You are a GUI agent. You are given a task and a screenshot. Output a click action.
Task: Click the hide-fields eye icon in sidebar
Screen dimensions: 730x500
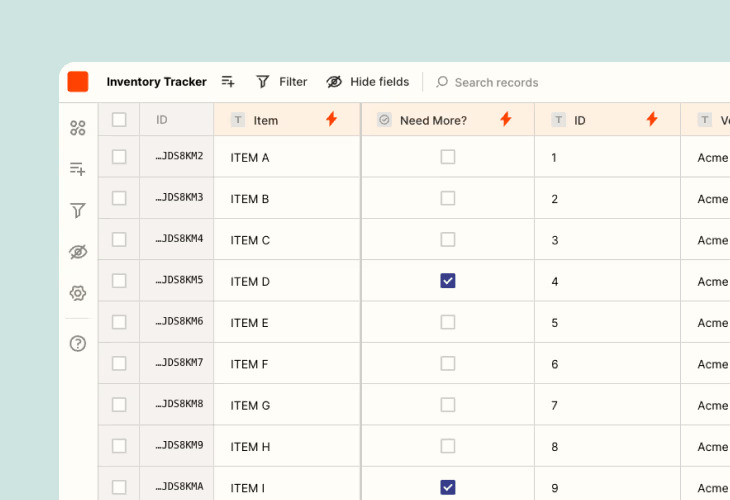point(78,252)
